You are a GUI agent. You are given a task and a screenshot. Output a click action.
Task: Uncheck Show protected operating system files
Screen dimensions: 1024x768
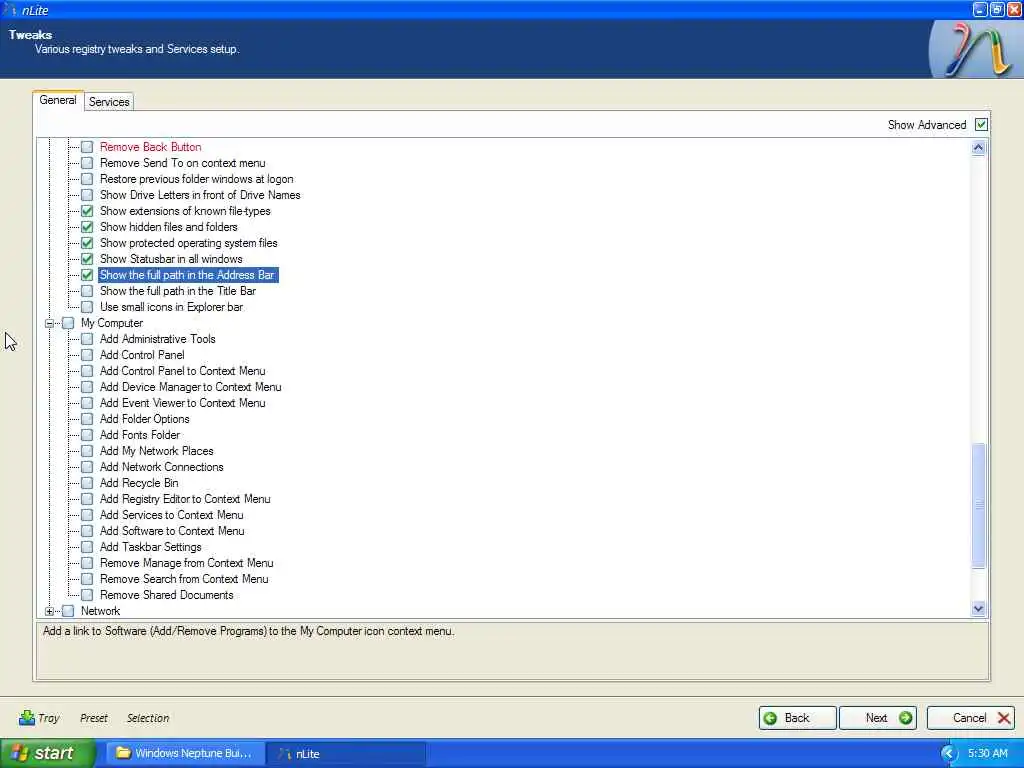point(87,243)
